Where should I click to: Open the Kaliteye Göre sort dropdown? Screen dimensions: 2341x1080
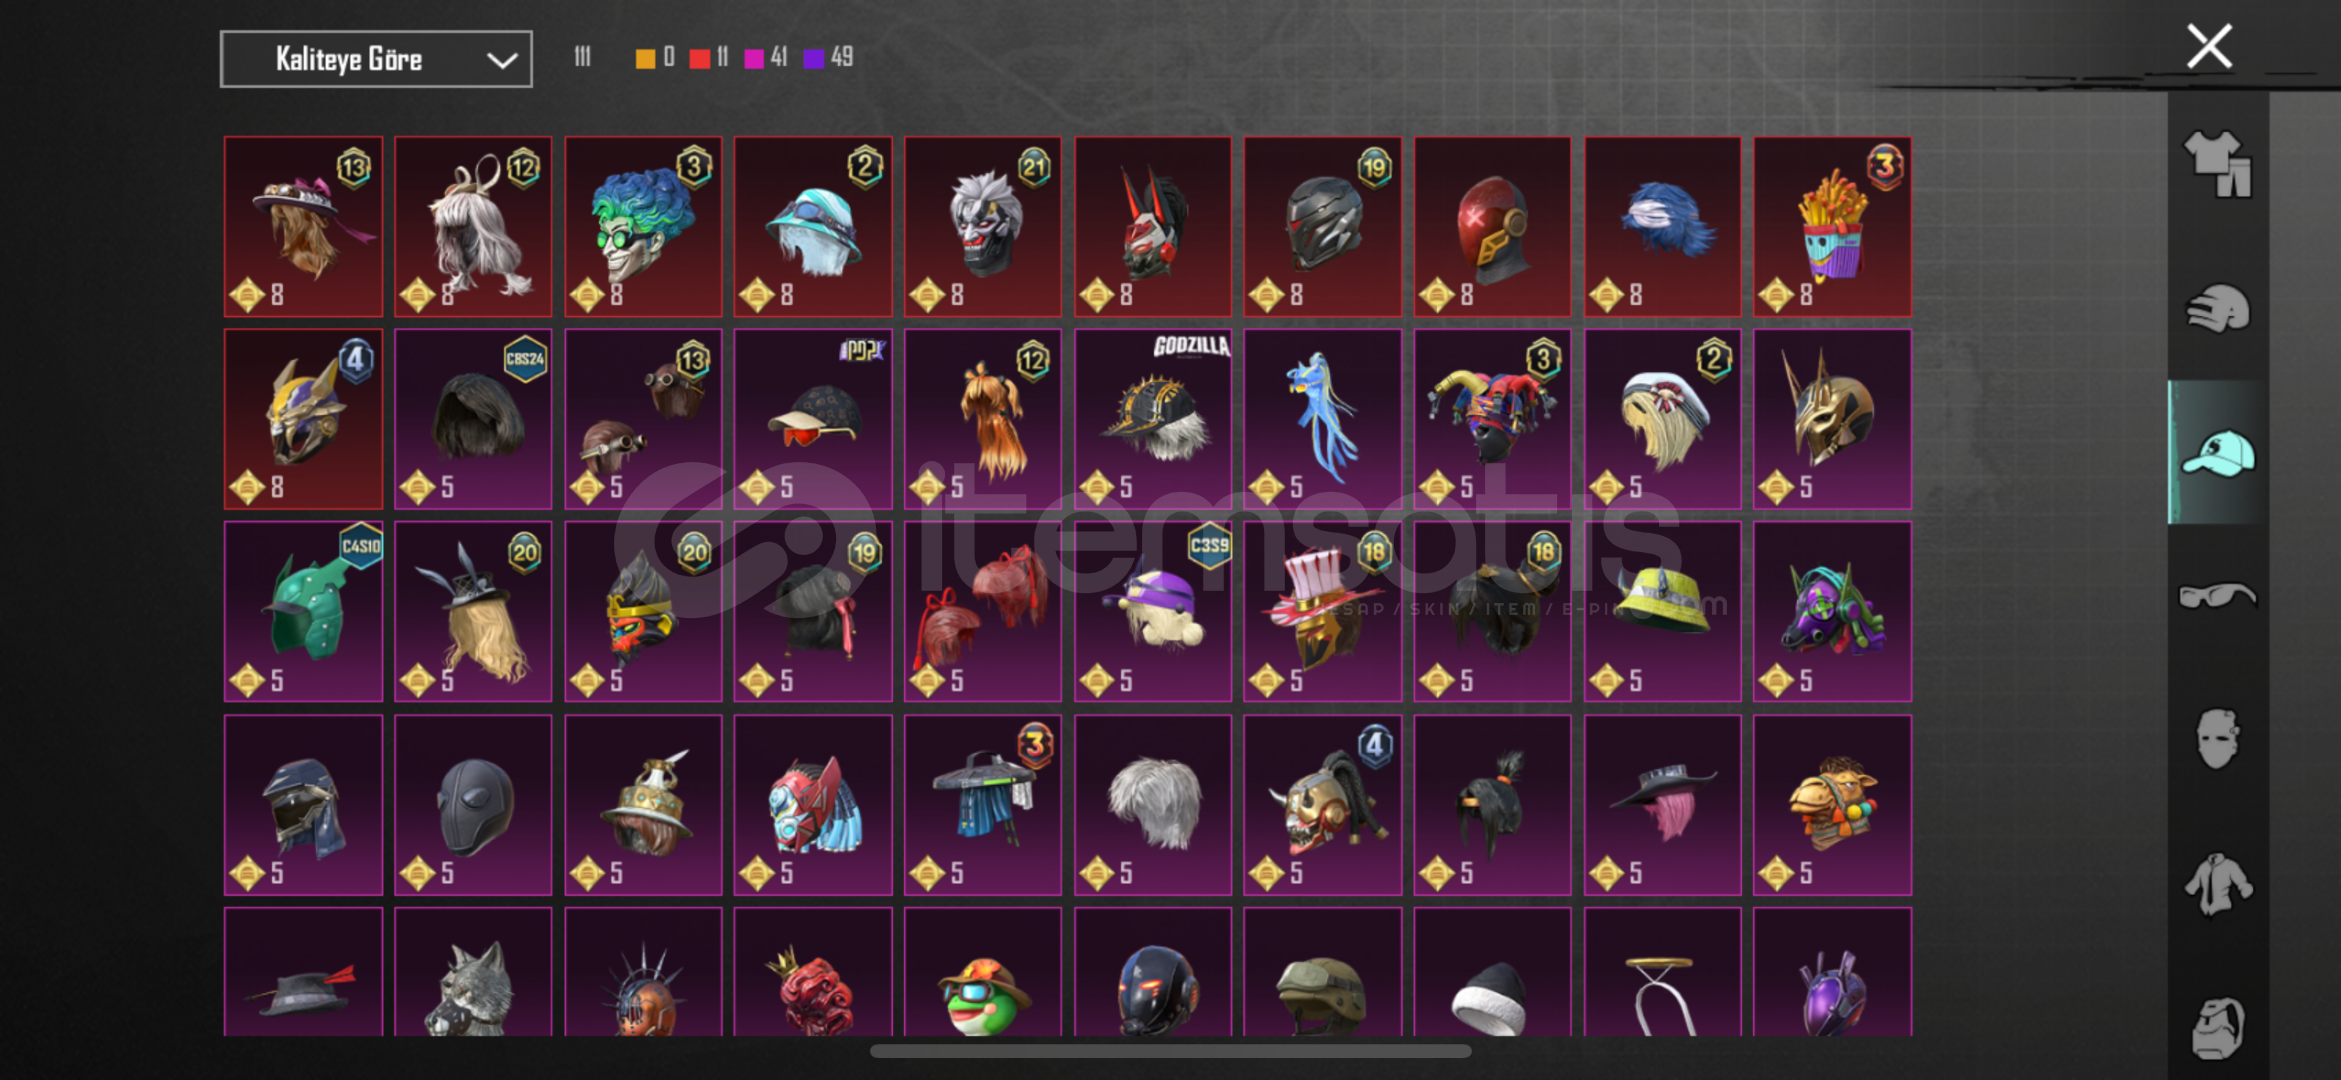(x=376, y=59)
